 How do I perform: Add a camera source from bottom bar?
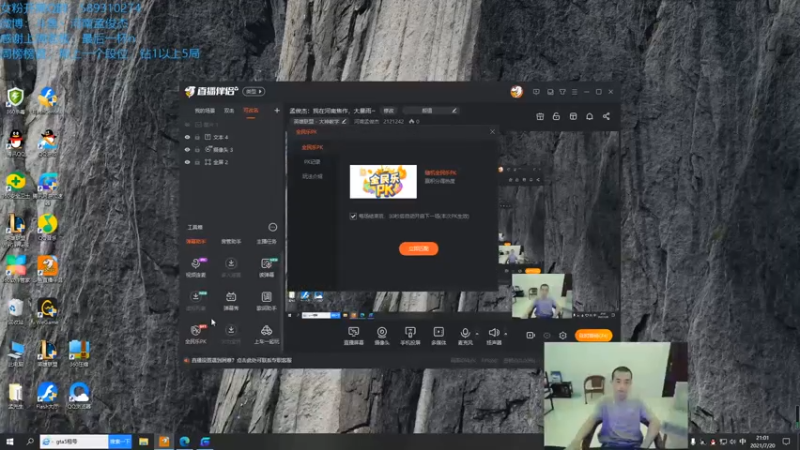[x=382, y=336]
